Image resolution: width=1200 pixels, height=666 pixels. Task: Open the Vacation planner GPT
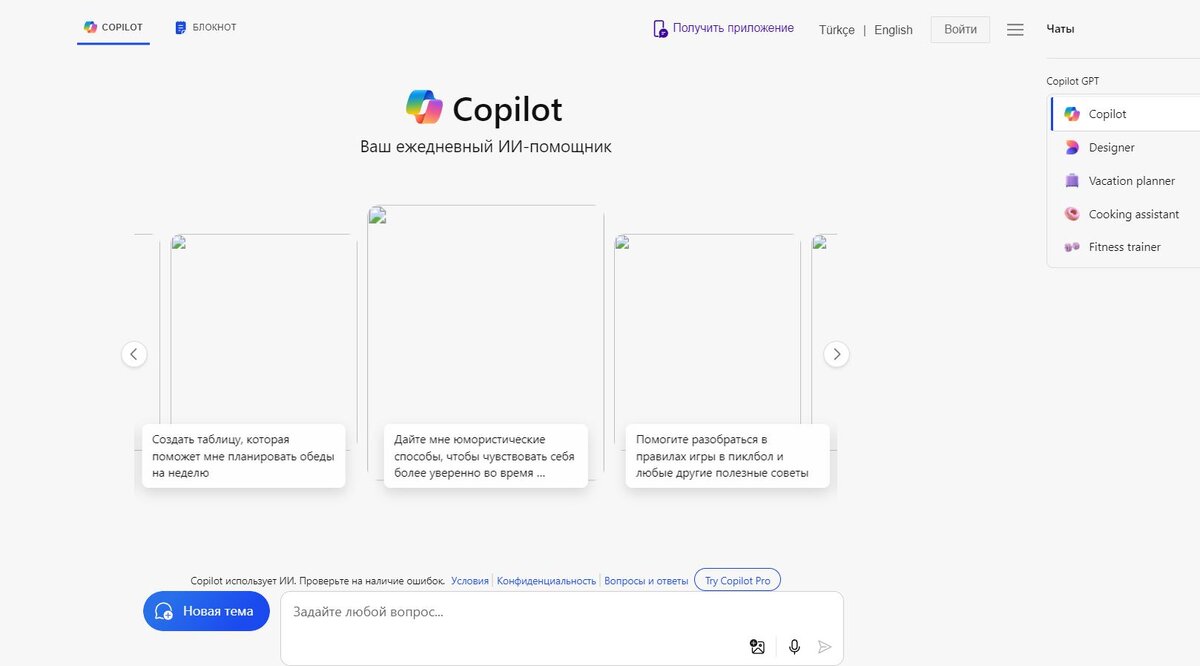click(x=1125, y=181)
